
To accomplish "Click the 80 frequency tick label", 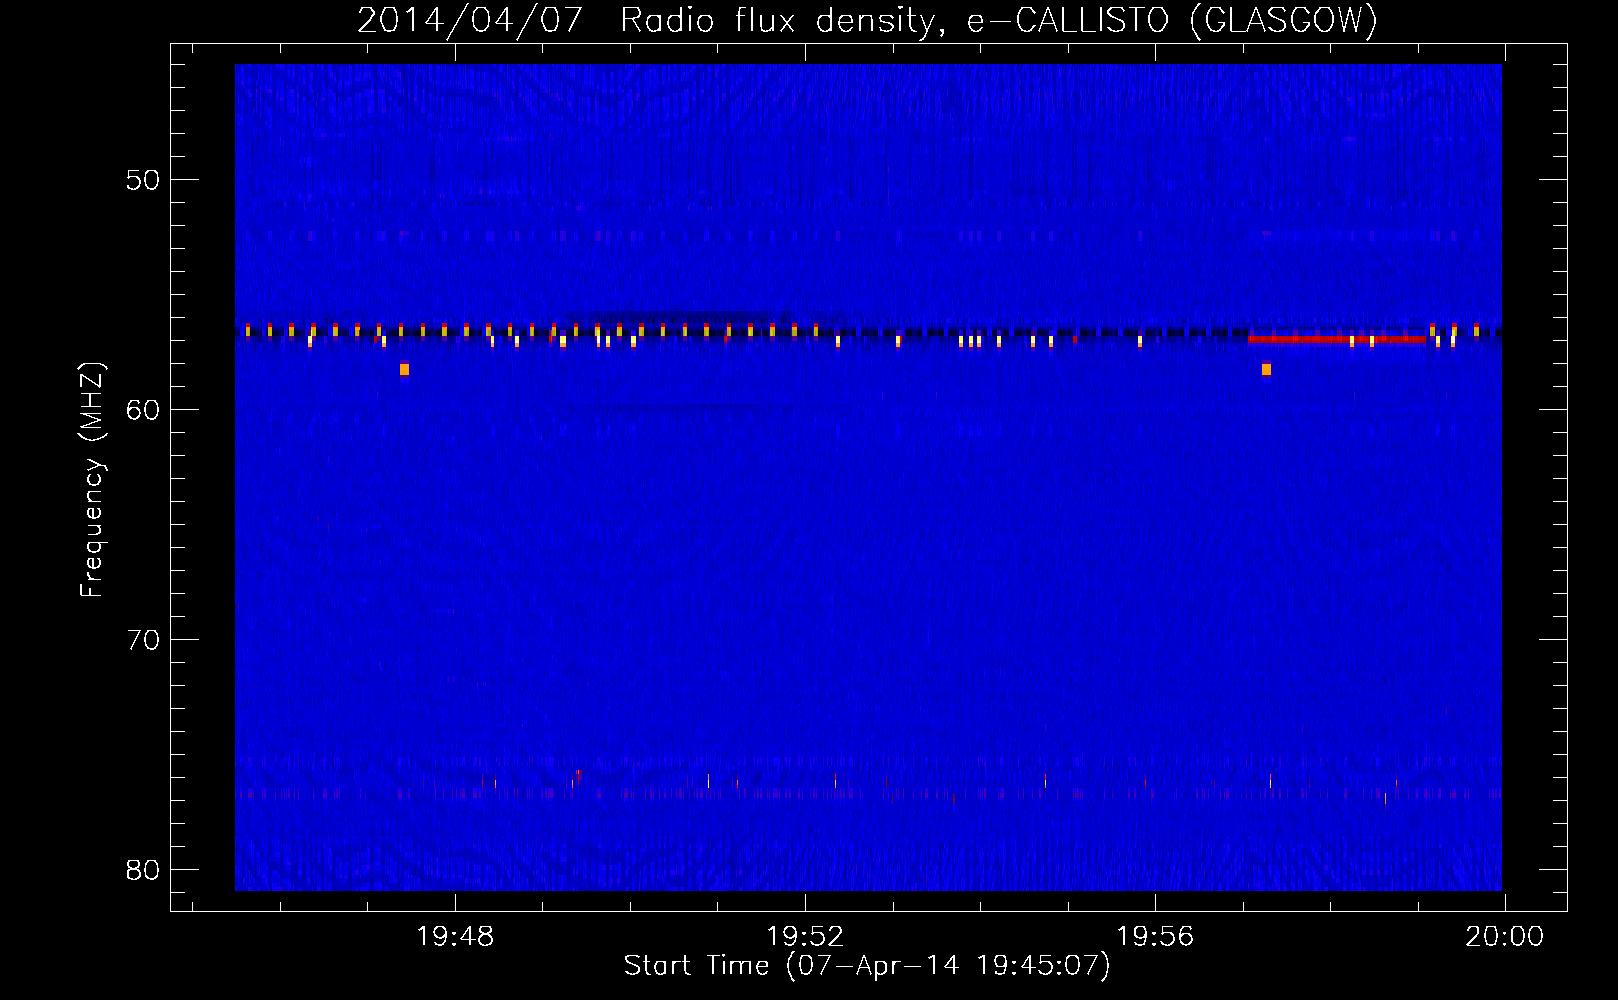I will pos(143,870).
